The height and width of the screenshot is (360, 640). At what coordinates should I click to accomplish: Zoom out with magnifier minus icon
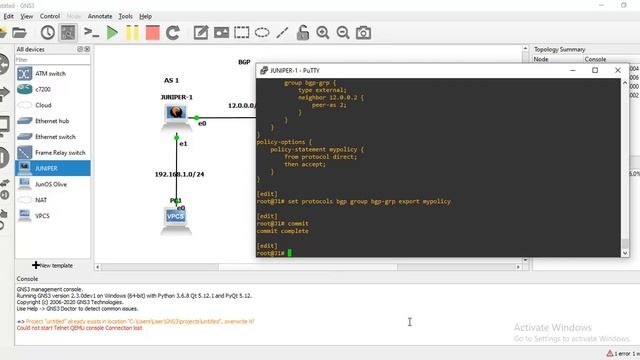click(343, 33)
